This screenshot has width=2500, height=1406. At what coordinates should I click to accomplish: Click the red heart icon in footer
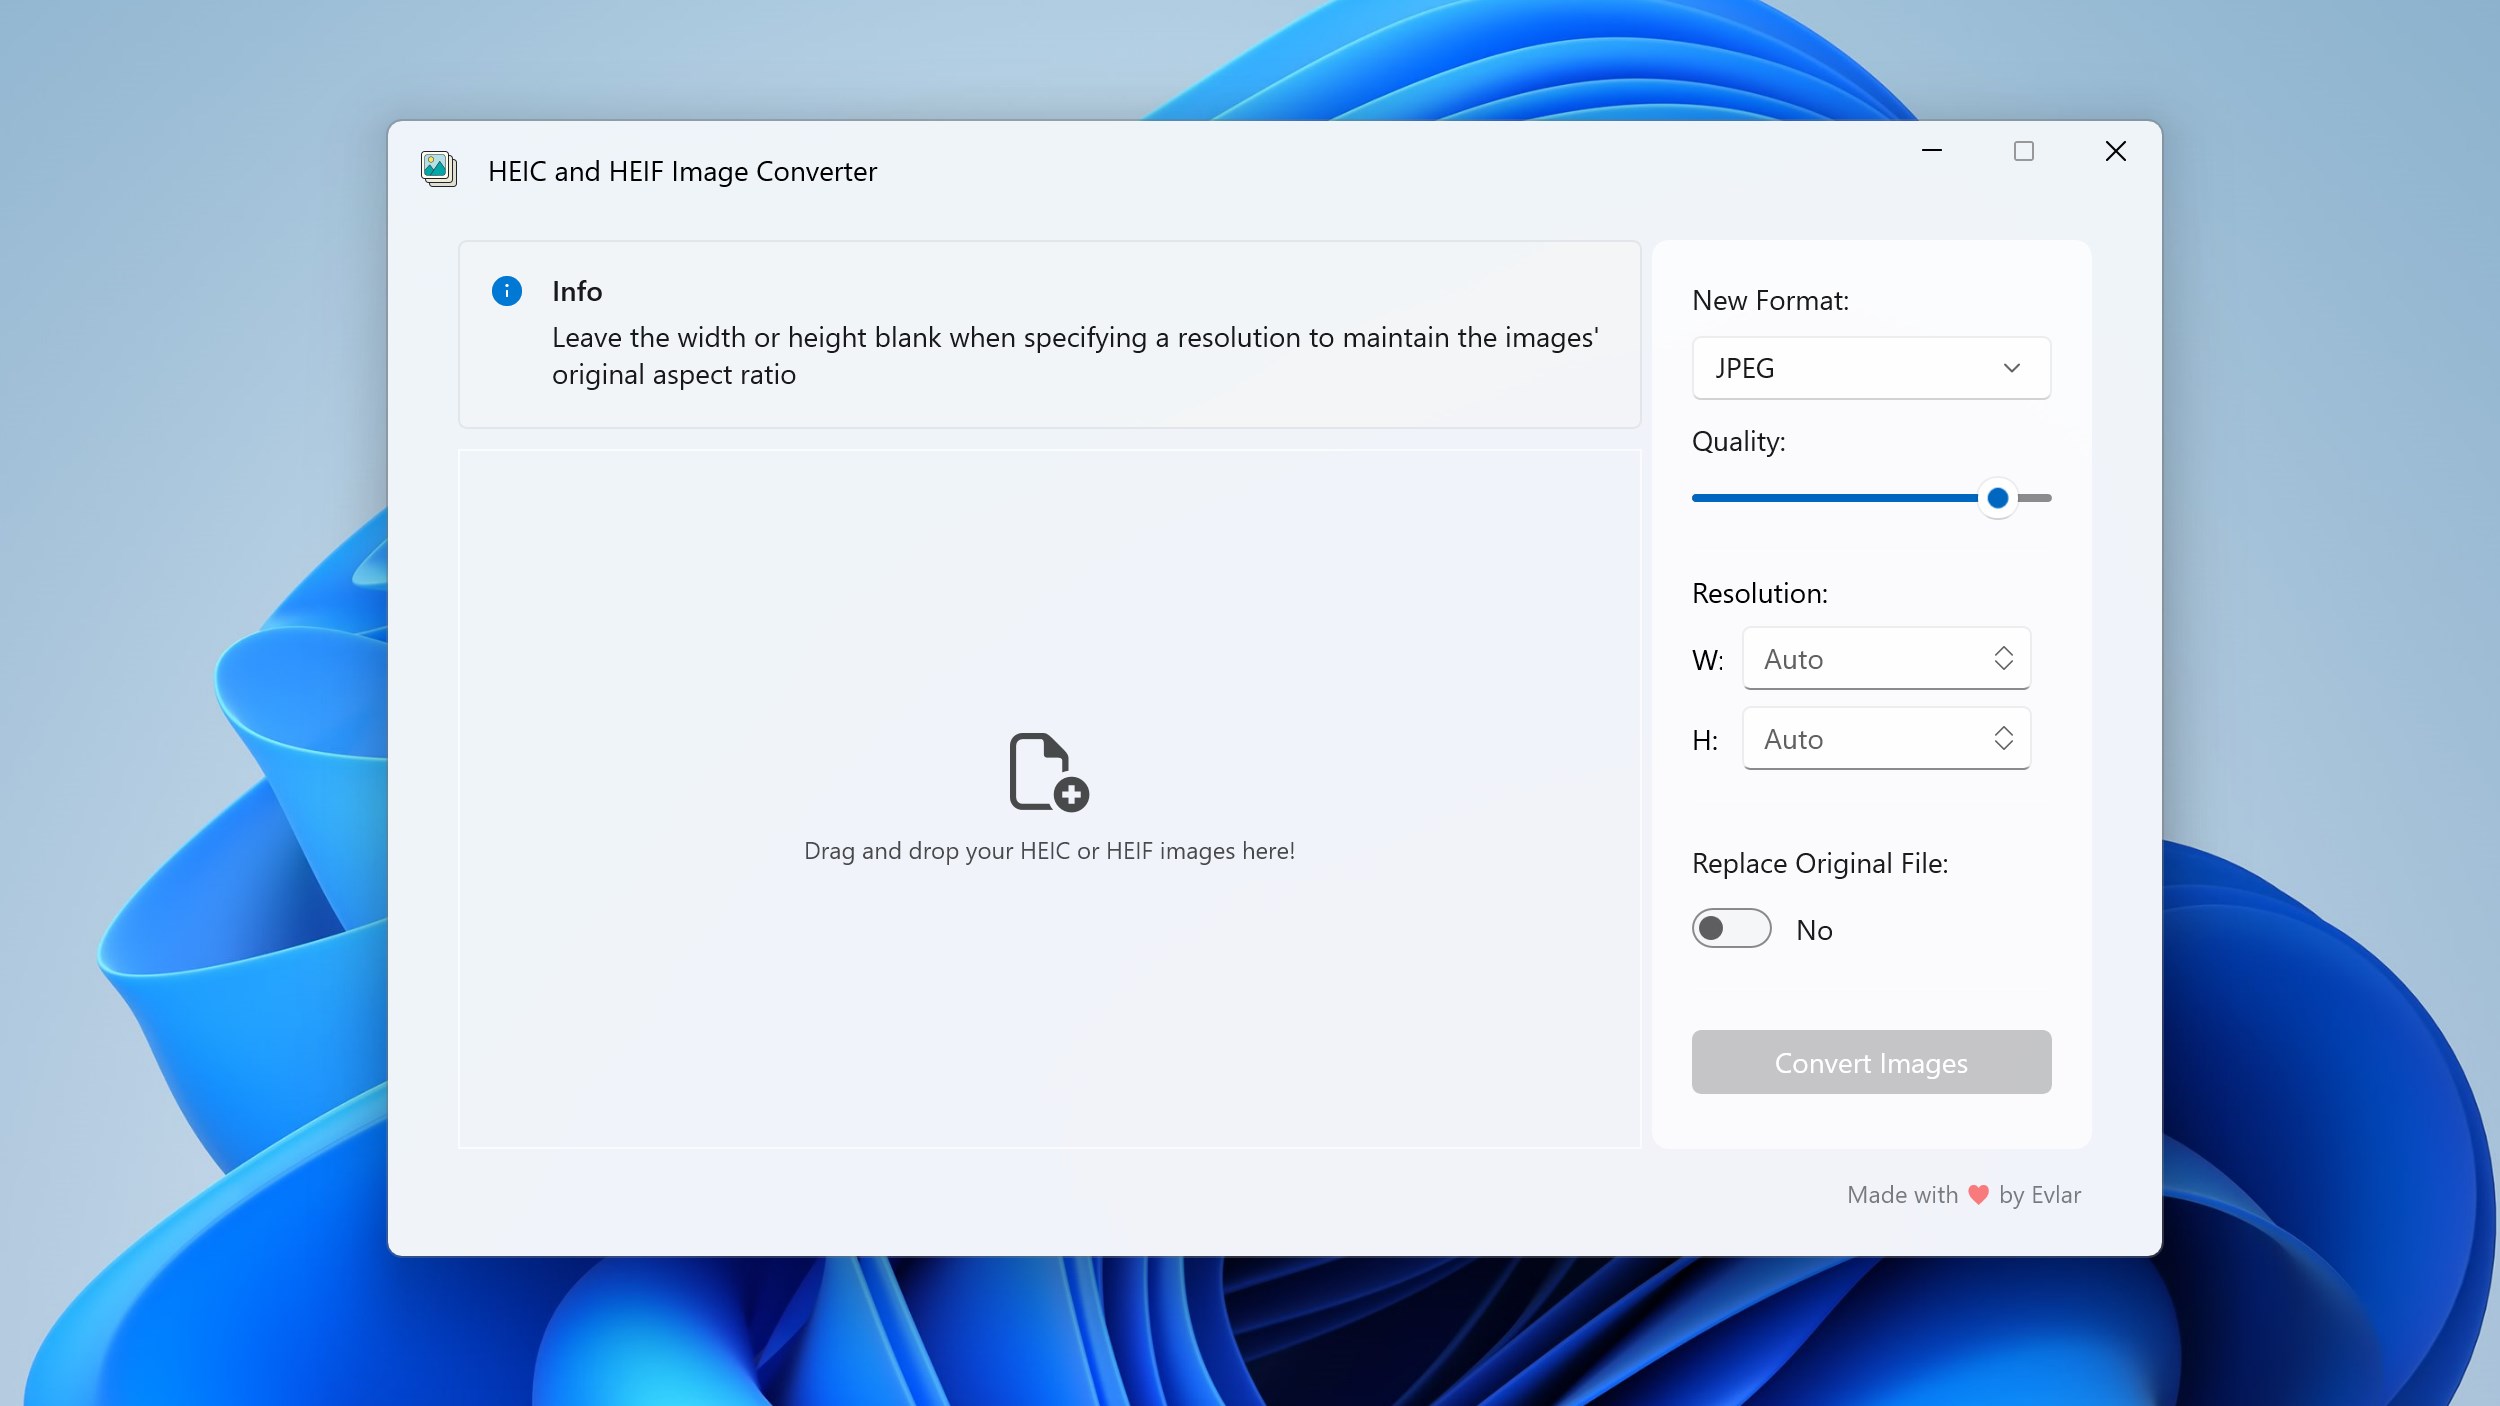(x=1978, y=1194)
